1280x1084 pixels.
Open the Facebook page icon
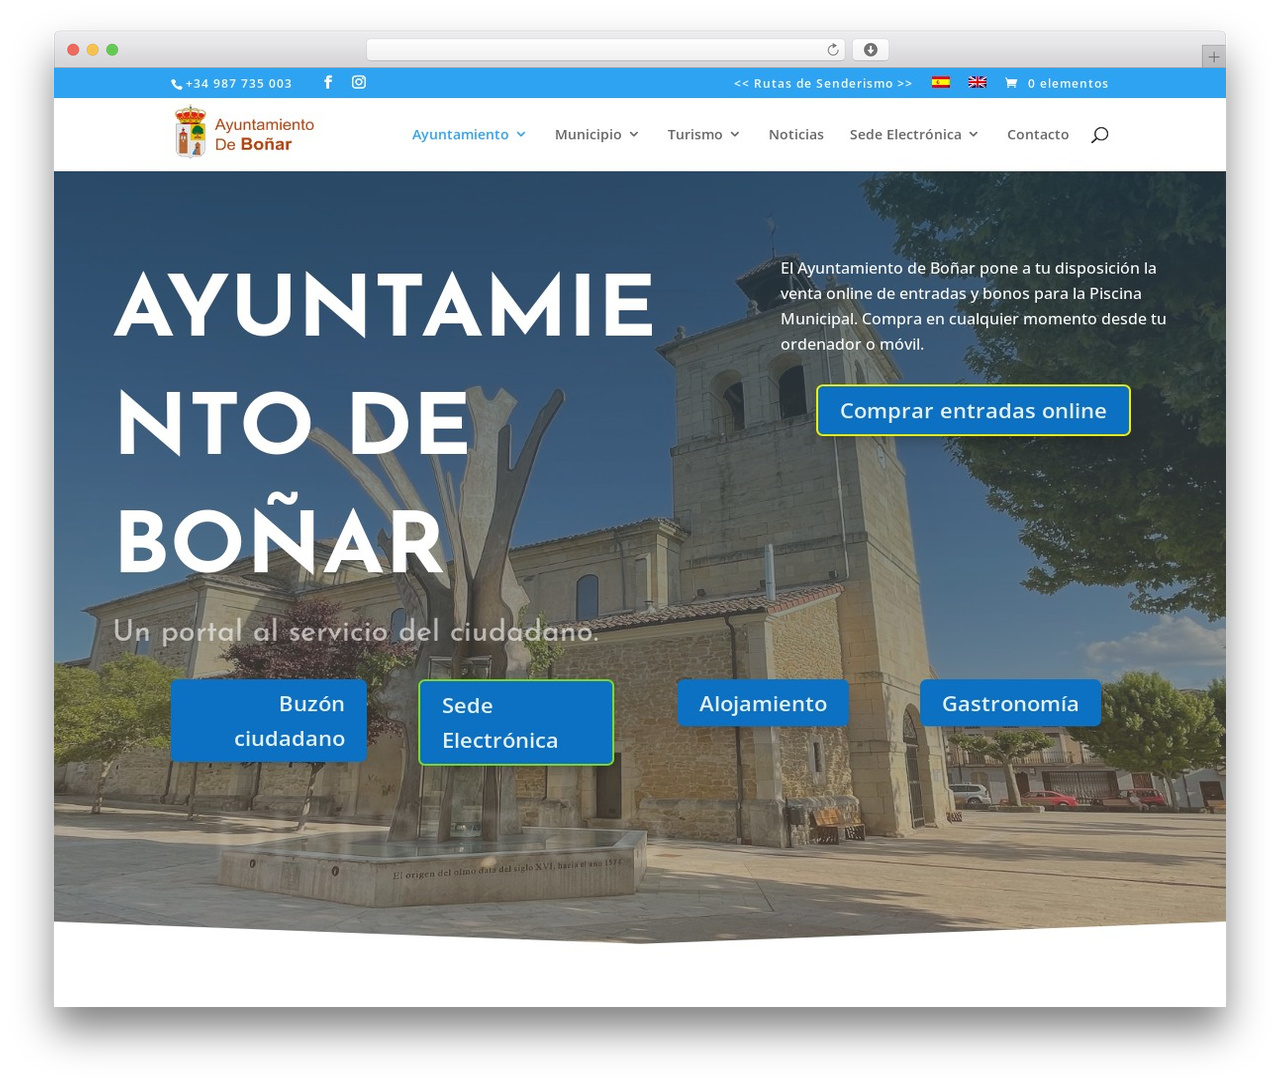click(328, 82)
